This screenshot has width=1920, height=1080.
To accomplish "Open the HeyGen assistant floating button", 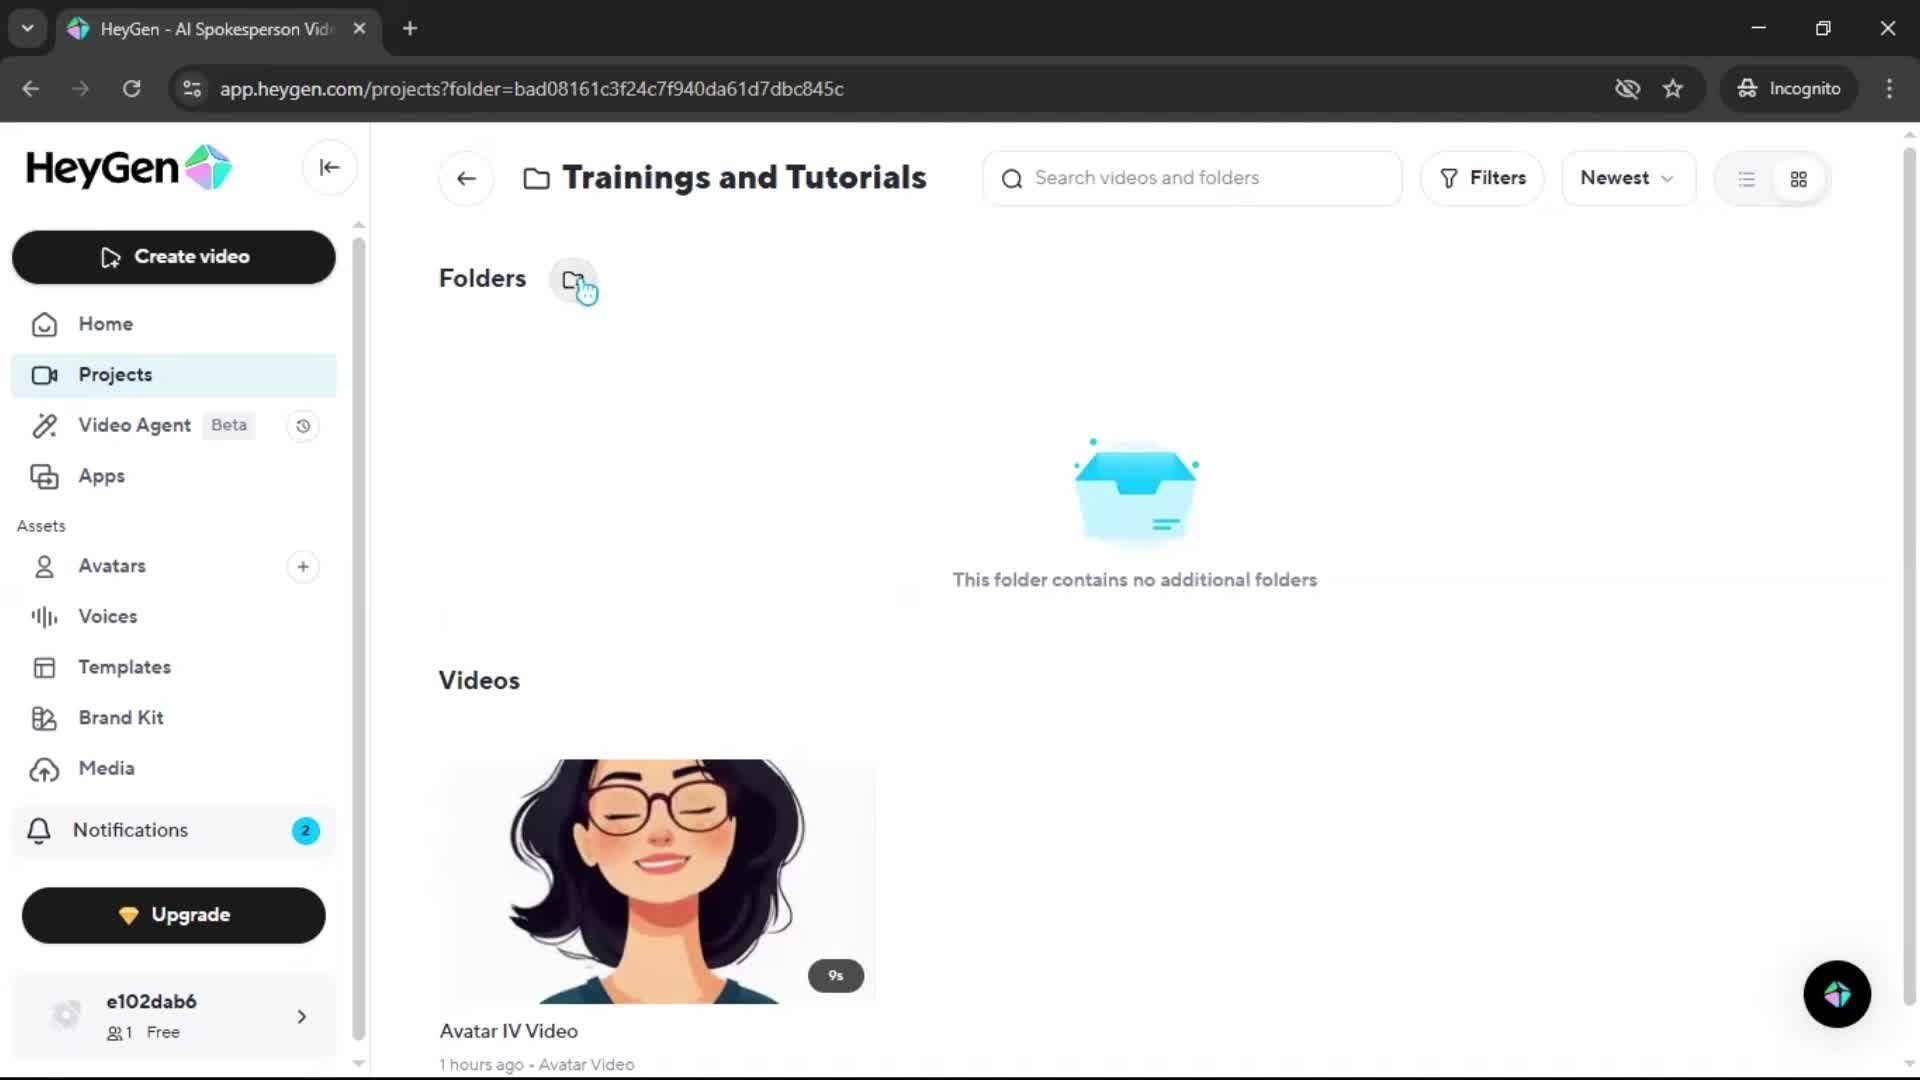I will click(x=1836, y=994).
